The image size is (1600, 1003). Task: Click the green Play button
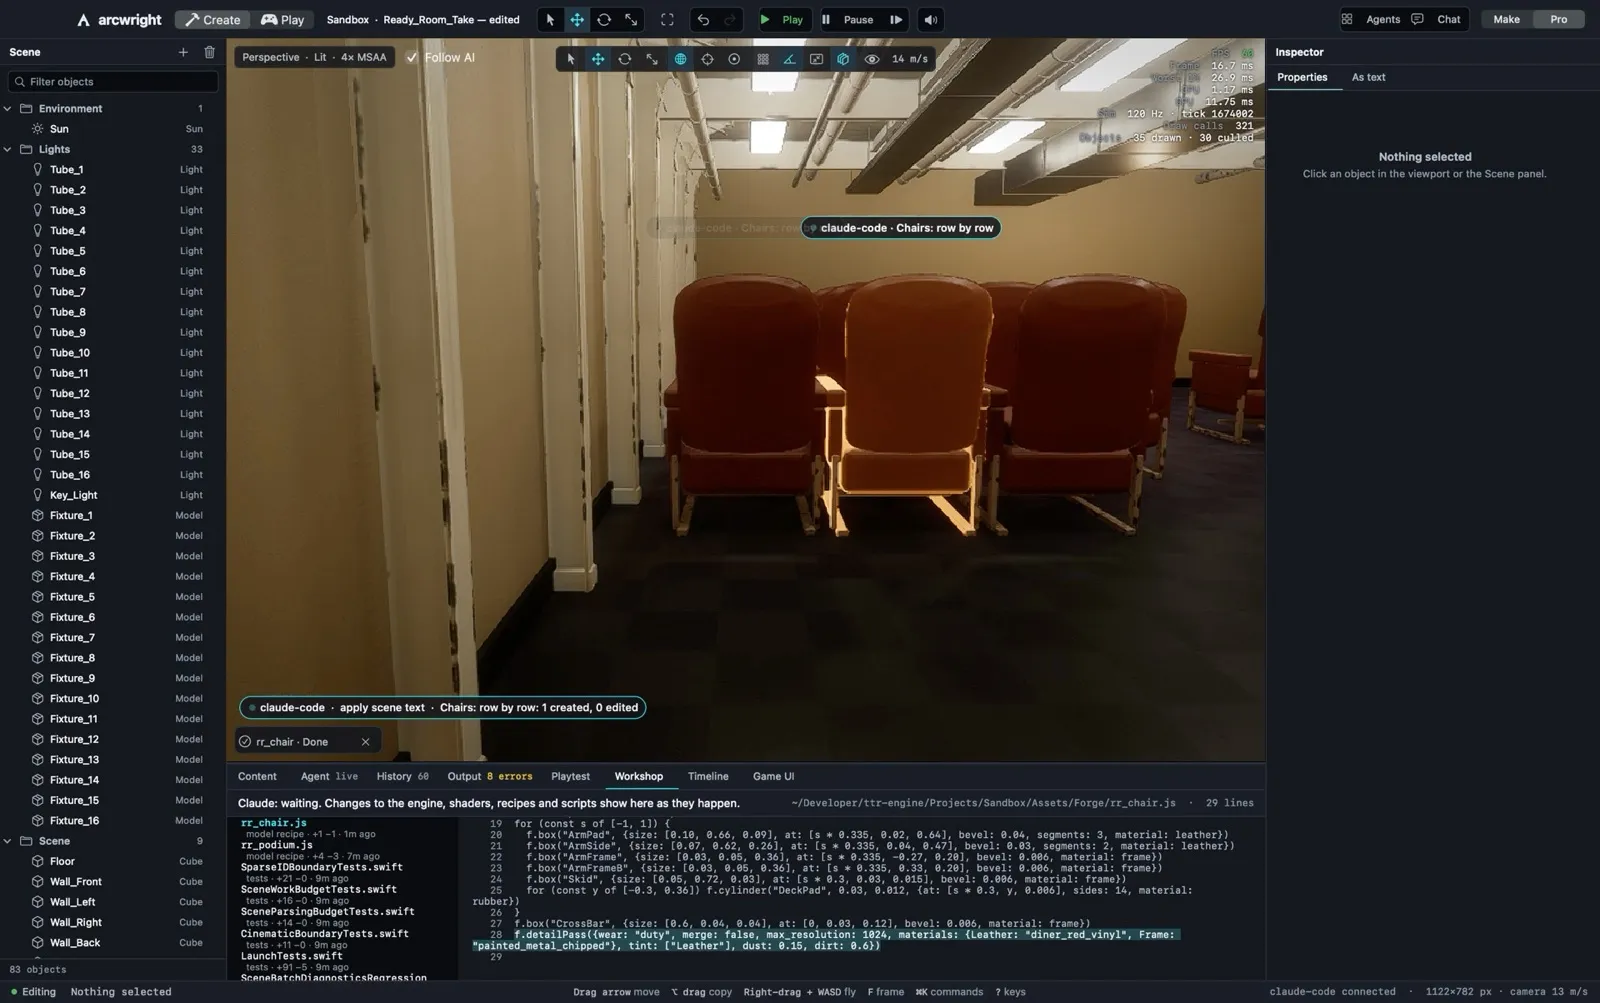point(782,19)
